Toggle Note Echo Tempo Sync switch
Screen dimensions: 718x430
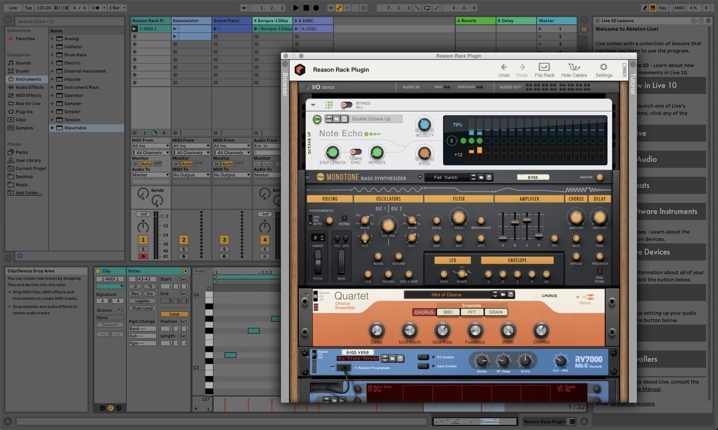(x=355, y=153)
